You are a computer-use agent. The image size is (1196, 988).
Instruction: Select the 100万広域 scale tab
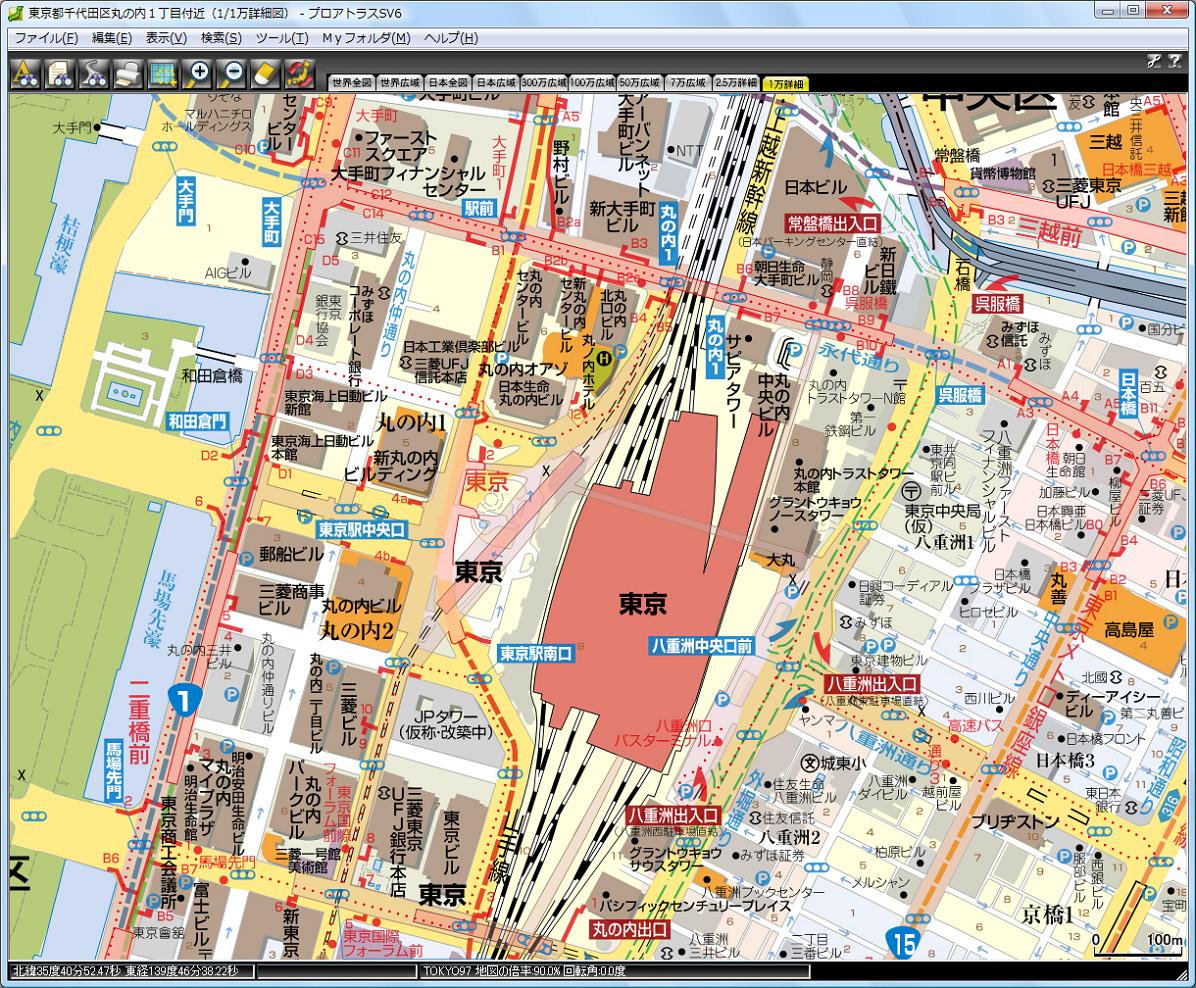[592, 82]
